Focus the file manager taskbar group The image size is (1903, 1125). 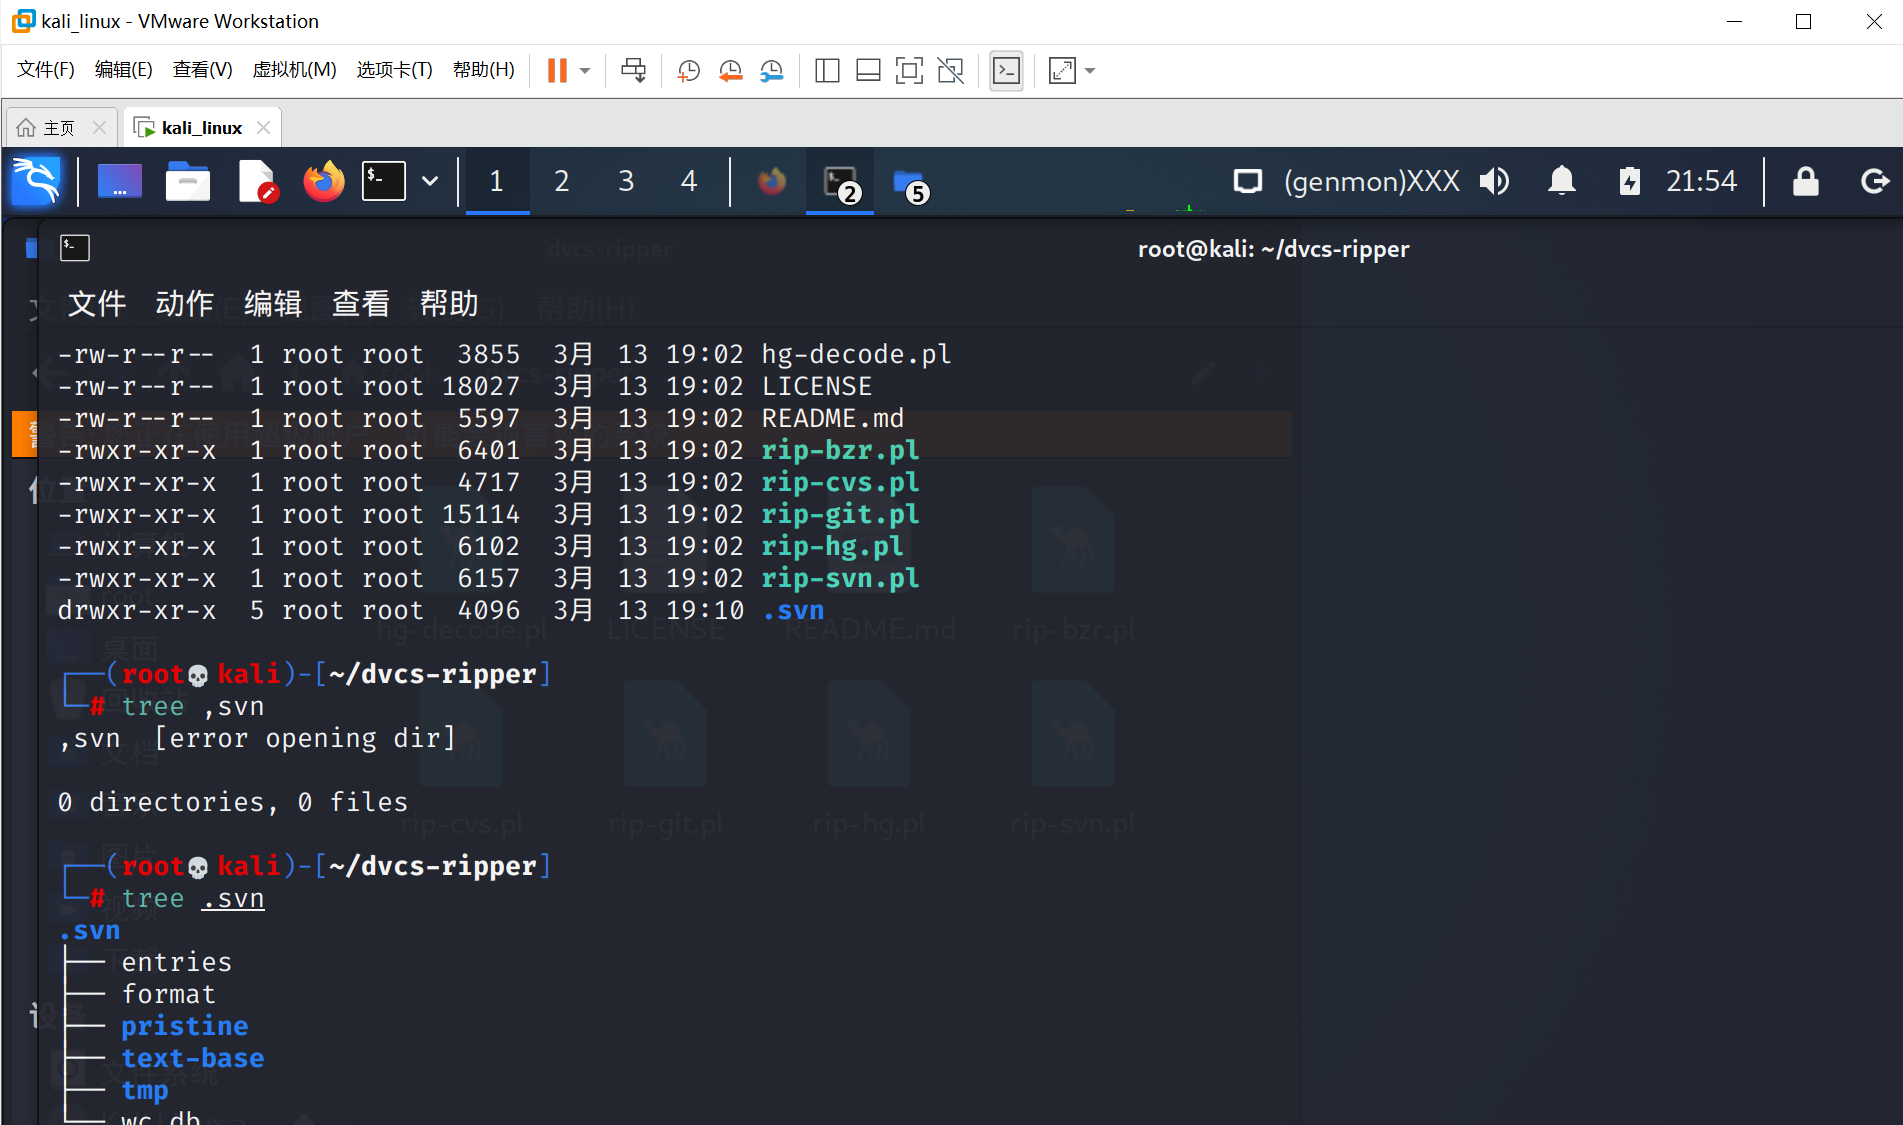click(909, 182)
